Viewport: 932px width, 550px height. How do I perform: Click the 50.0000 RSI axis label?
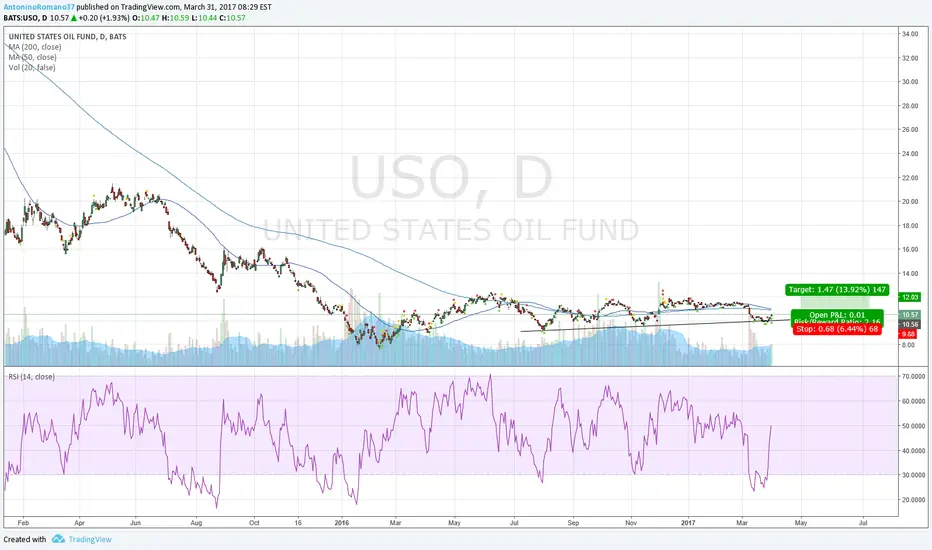(x=914, y=426)
